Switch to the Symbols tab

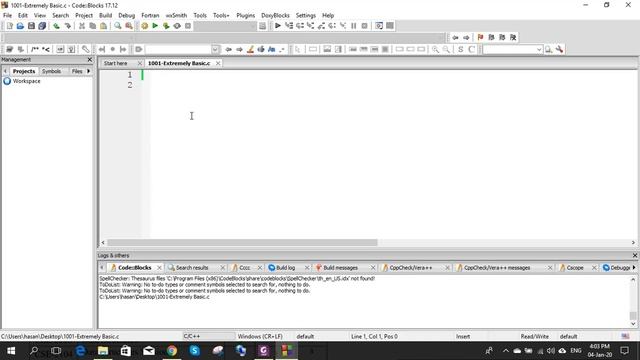coord(51,71)
